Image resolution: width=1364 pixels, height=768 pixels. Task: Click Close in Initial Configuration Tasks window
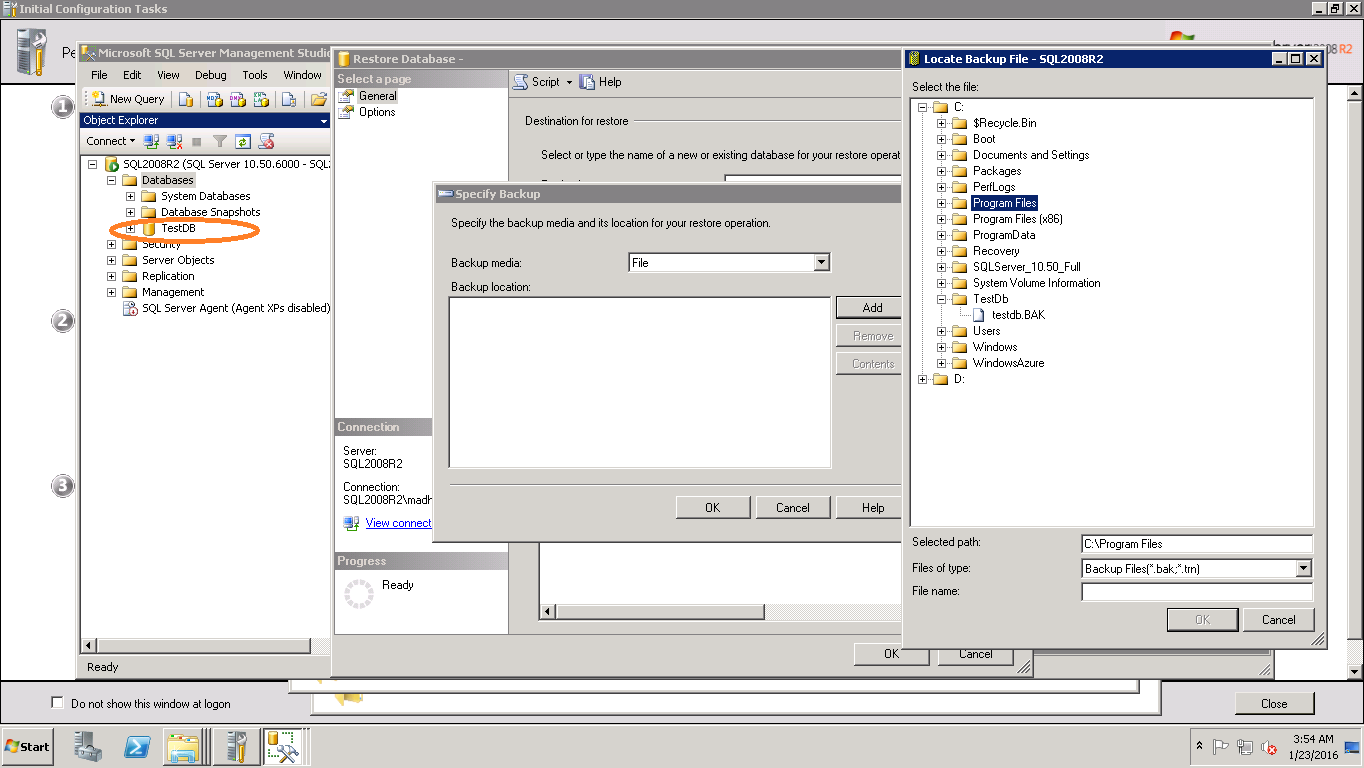click(x=1274, y=703)
